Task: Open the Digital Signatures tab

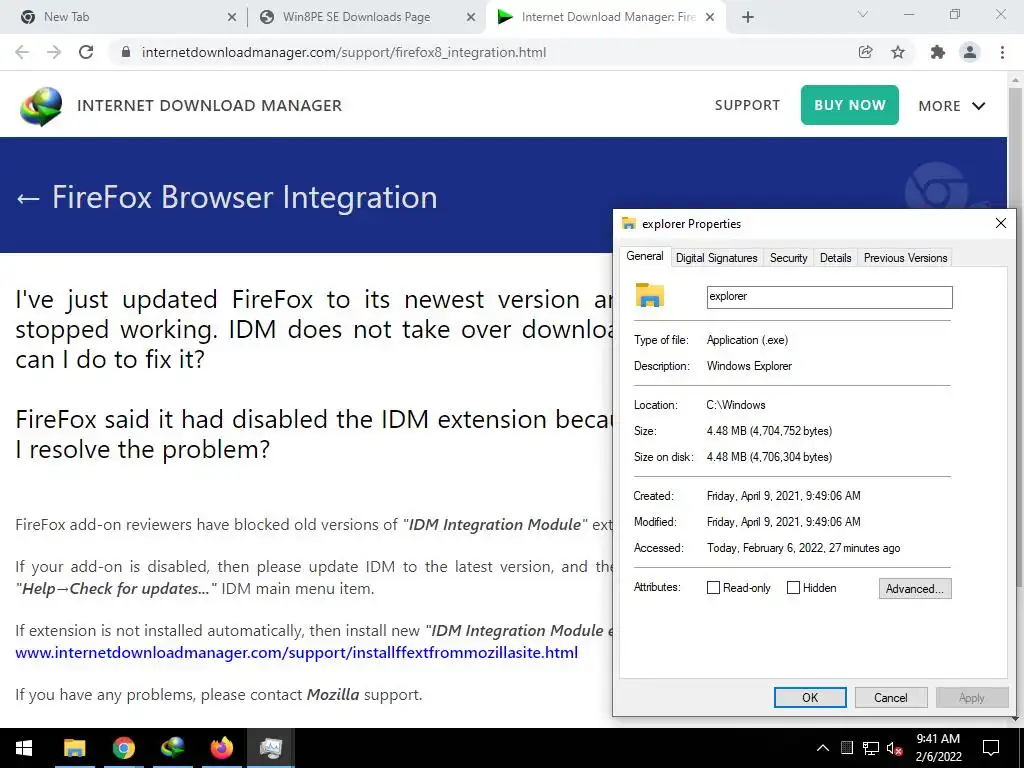Action: point(716,258)
